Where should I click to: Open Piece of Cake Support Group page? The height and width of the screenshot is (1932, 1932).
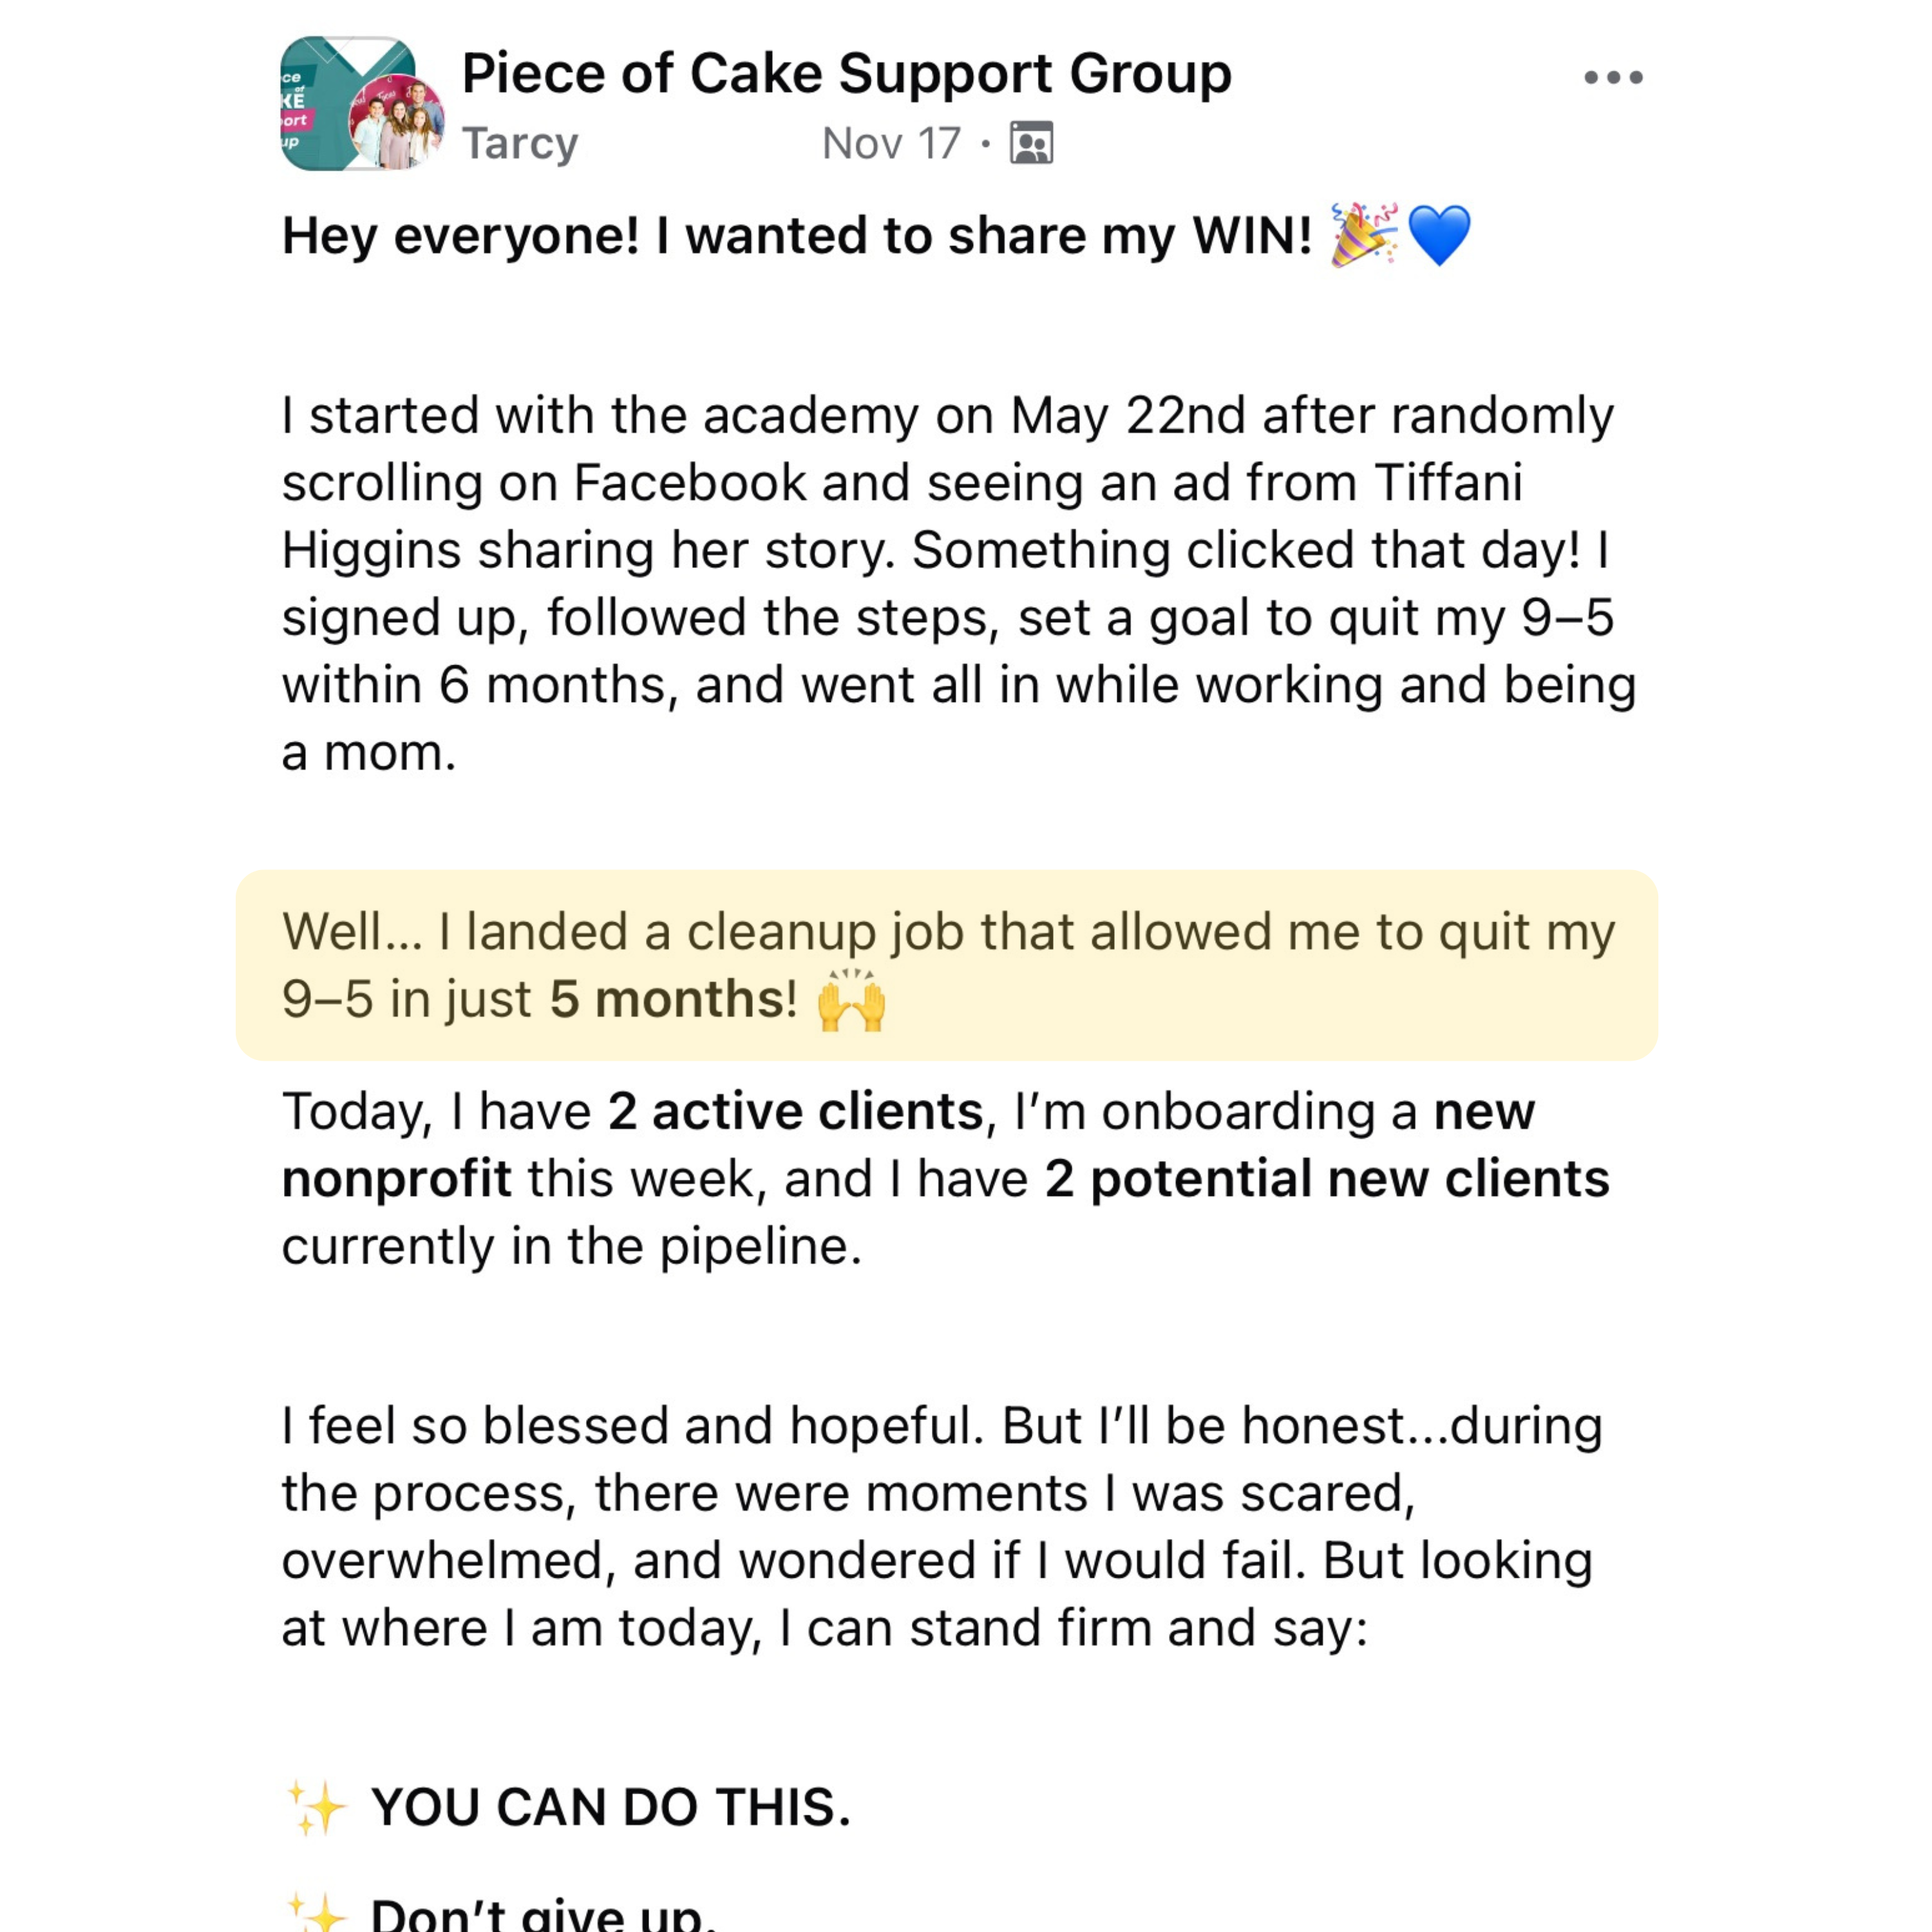846,74
